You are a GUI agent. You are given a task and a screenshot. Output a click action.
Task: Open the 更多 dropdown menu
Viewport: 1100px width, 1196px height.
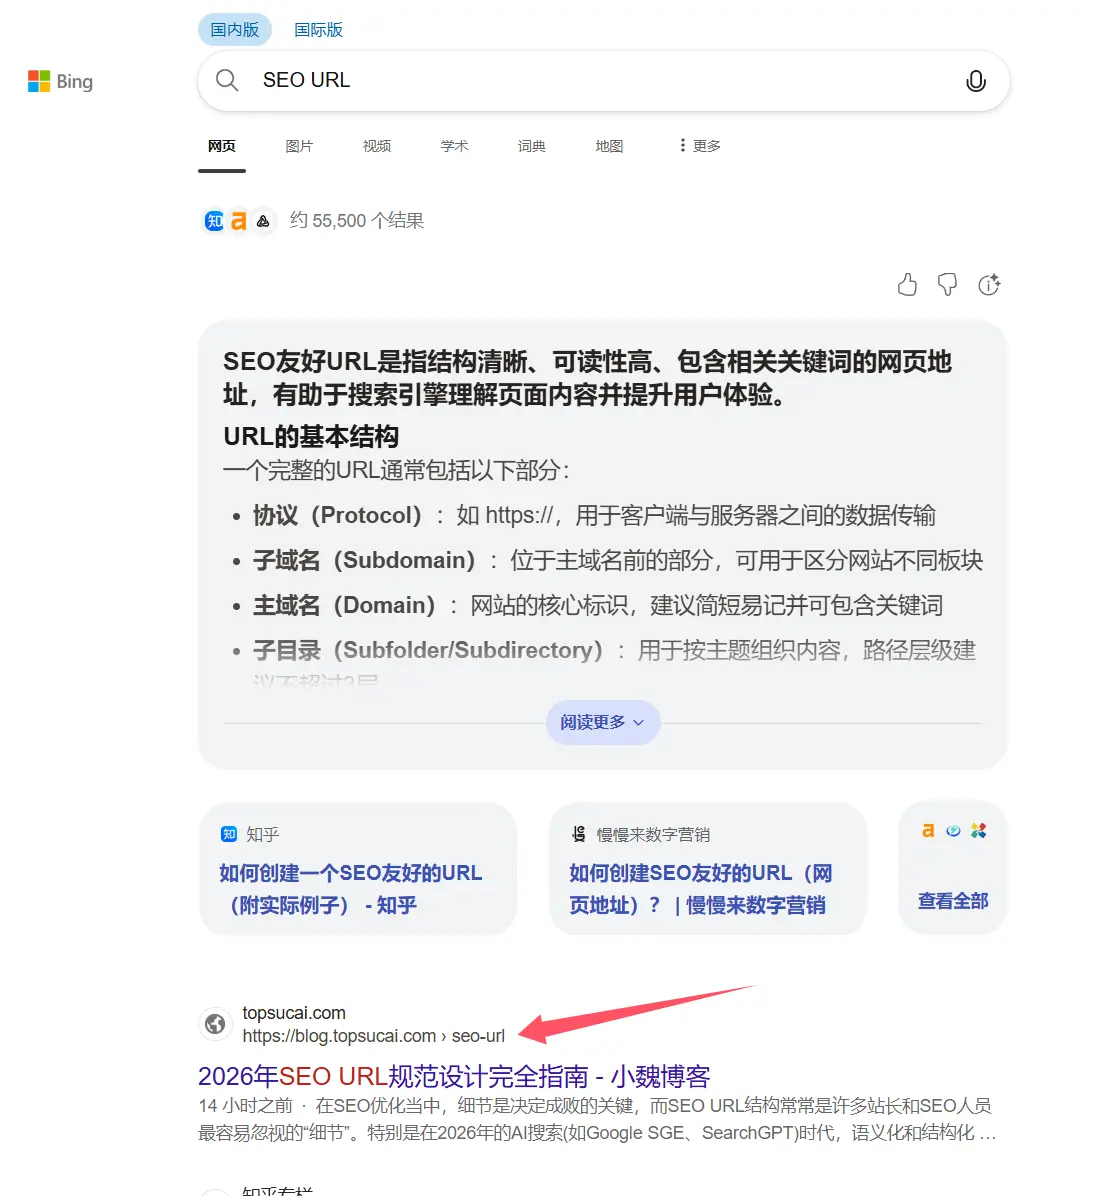(700, 146)
